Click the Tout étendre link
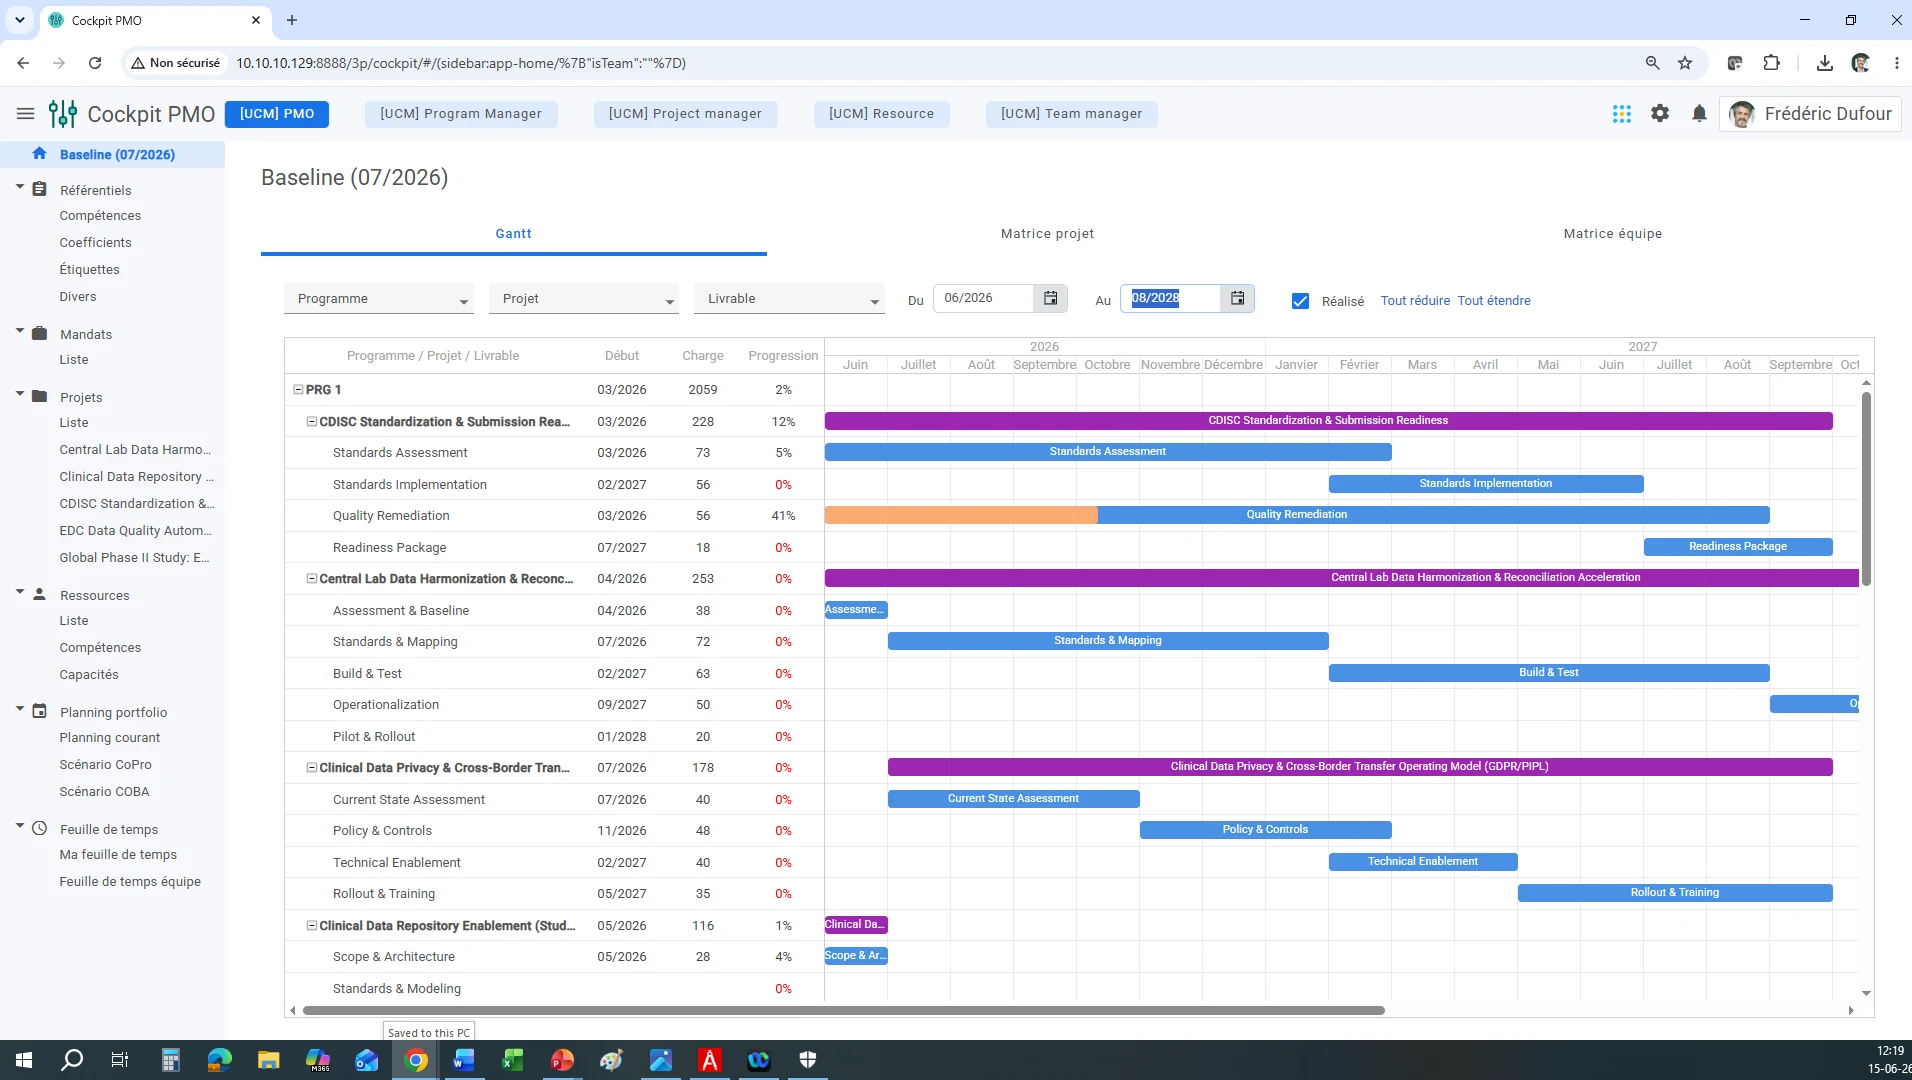 coord(1494,301)
